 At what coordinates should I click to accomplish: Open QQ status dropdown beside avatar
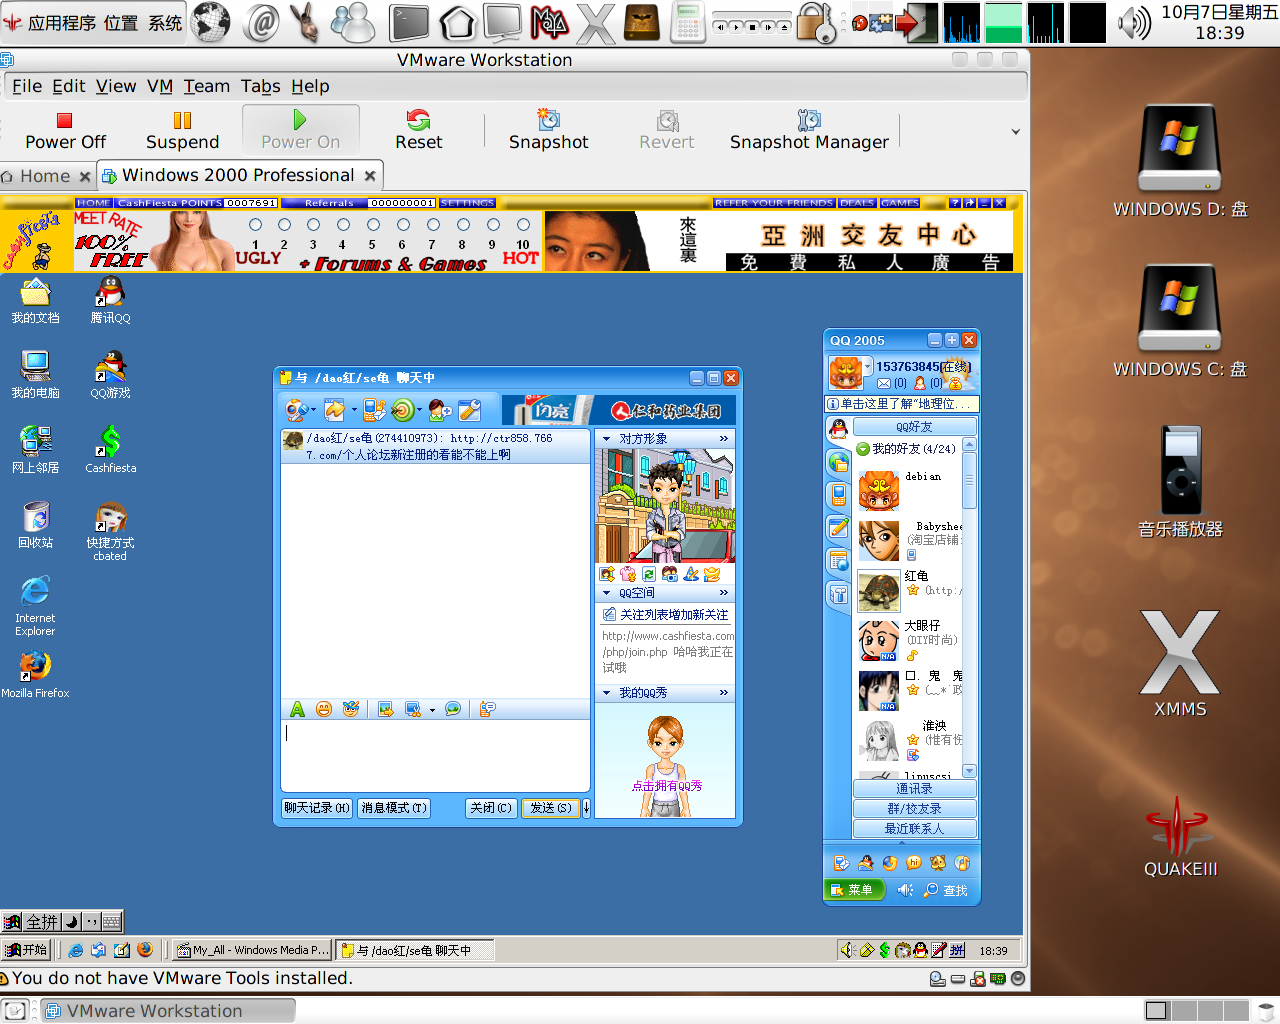[868, 366]
